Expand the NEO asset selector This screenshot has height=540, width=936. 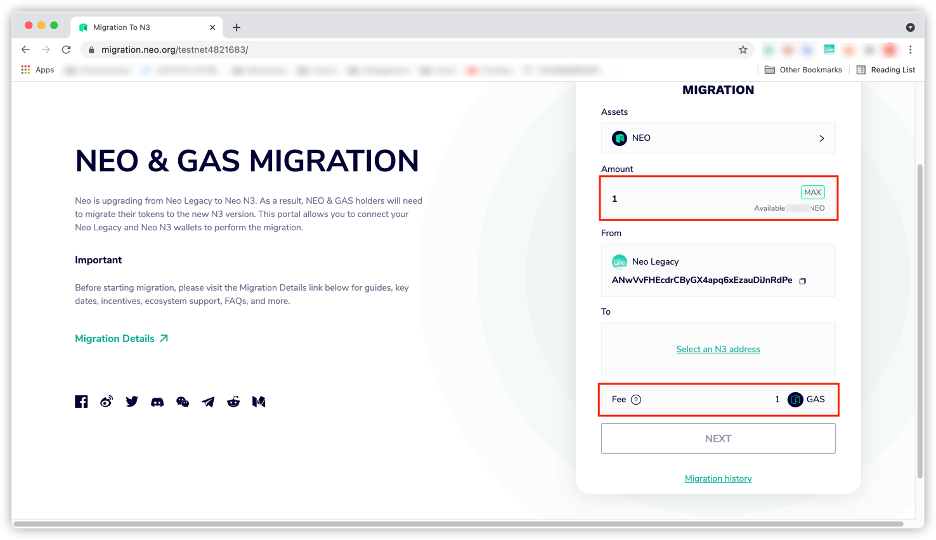coord(718,138)
